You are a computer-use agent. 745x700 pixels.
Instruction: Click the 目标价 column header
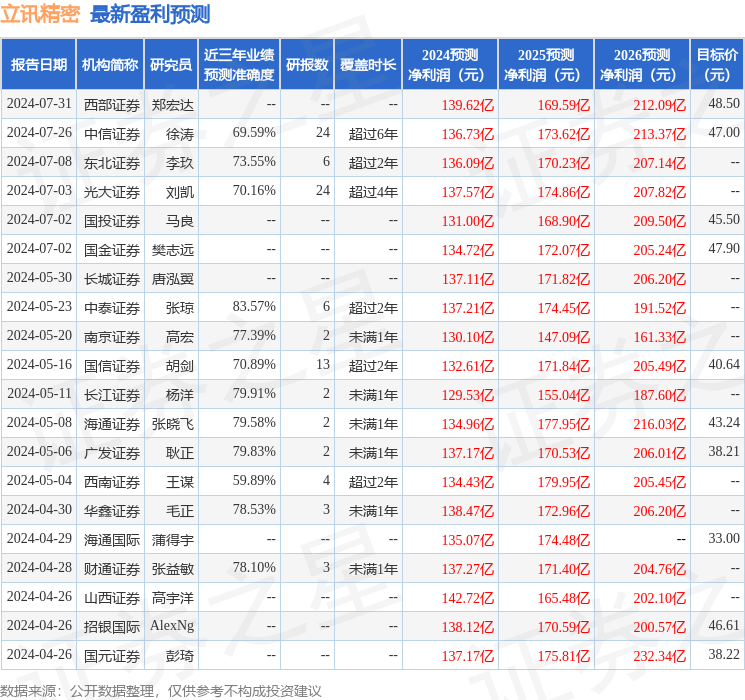[x=716, y=64]
